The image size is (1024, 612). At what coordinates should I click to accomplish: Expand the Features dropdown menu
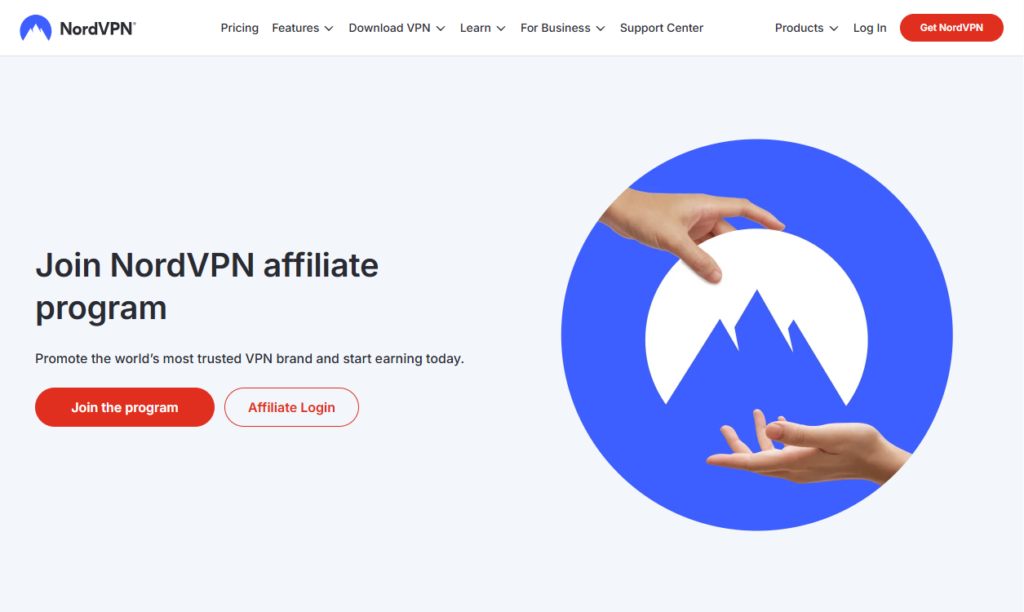(302, 28)
